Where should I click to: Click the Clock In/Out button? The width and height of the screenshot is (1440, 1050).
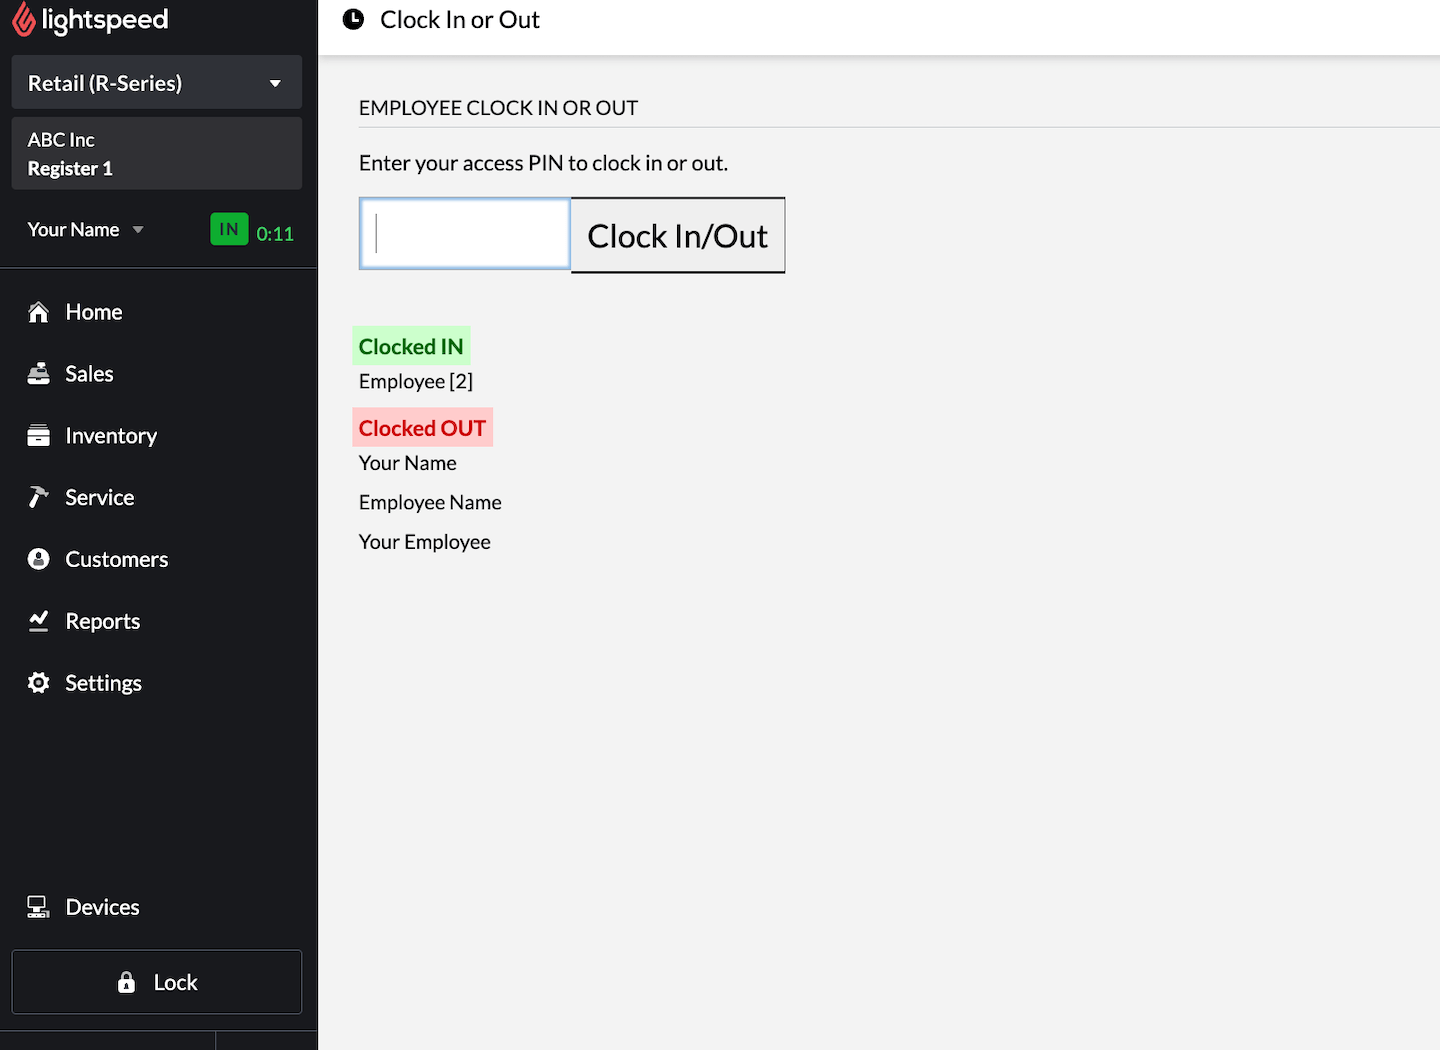coord(678,235)
